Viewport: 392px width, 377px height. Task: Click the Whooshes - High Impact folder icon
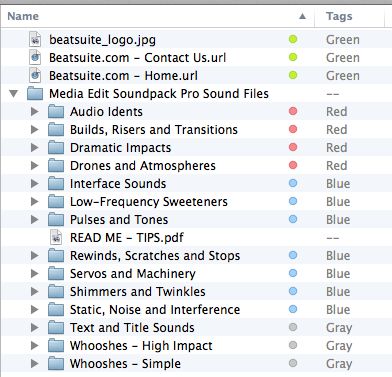coord(56,346)
